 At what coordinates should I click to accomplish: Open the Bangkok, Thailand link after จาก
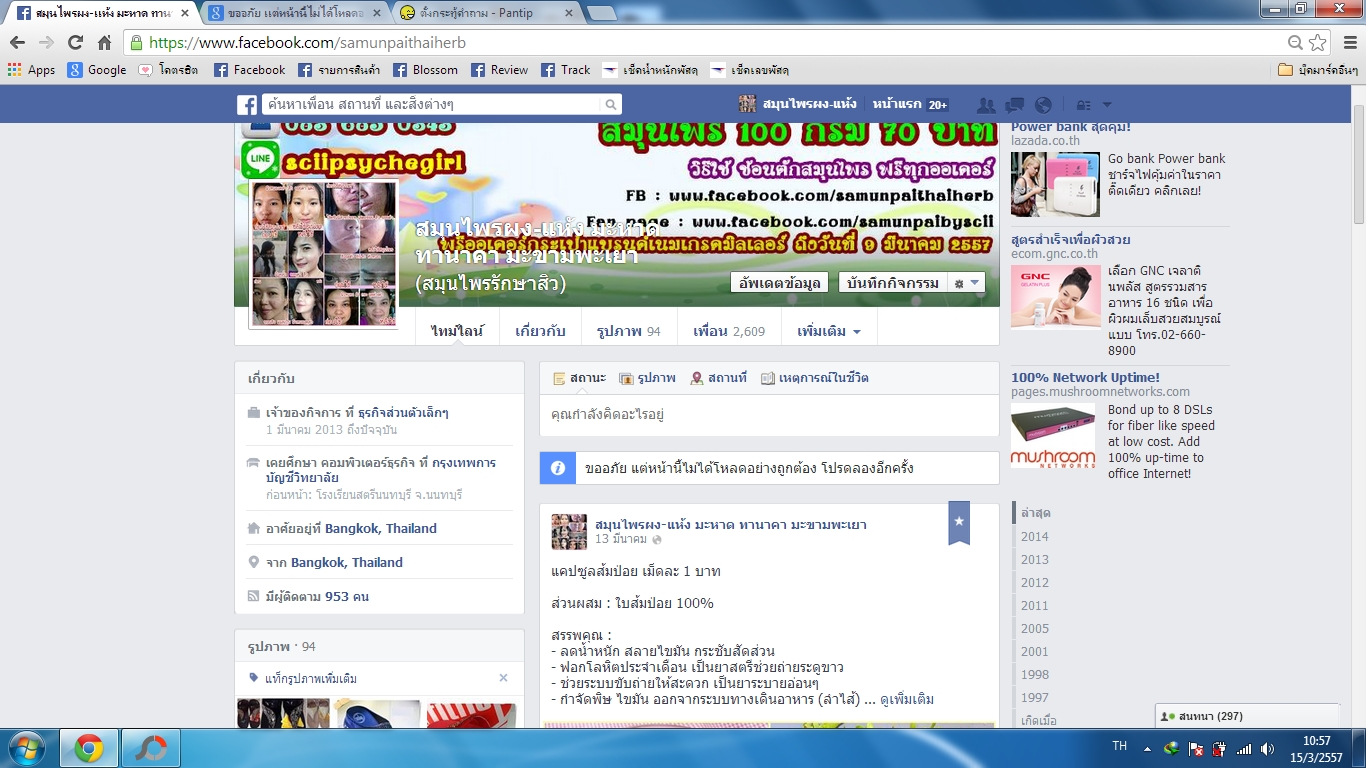coord(347,562)
